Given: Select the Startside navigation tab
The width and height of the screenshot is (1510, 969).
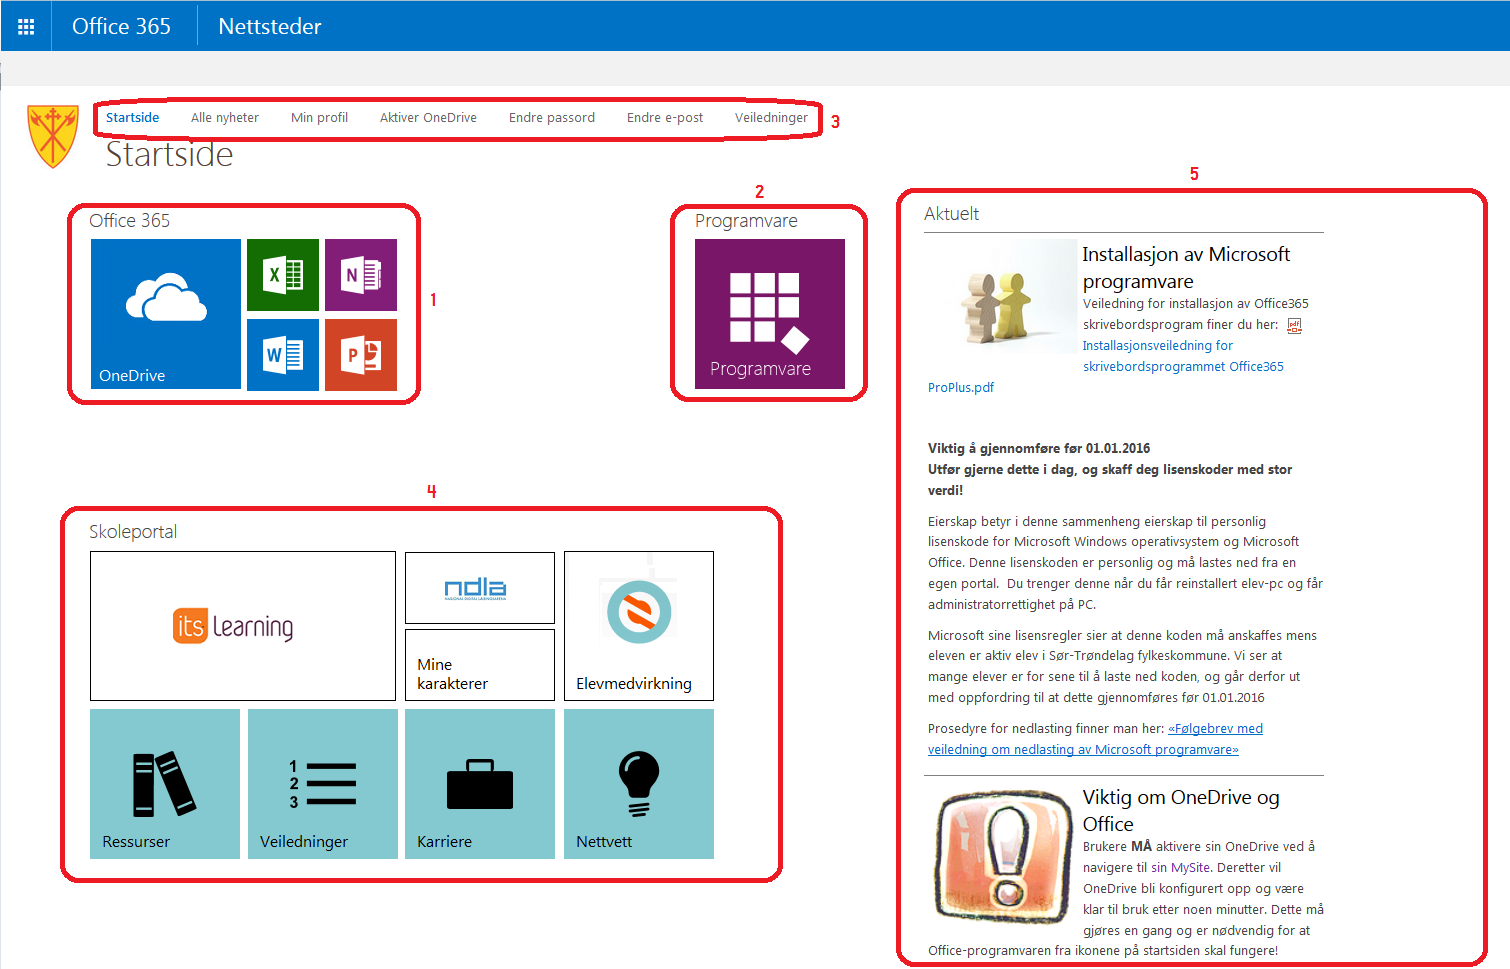Looking at the screenshot, I should (133, 118).
